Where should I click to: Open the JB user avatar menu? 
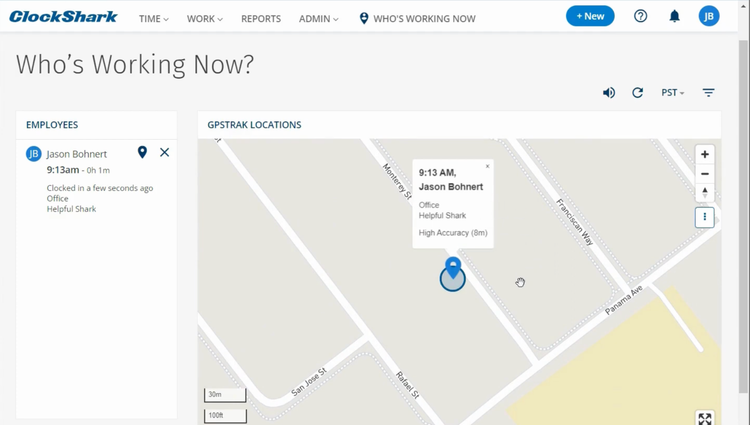pyautogui.click(x=709, y=16)
